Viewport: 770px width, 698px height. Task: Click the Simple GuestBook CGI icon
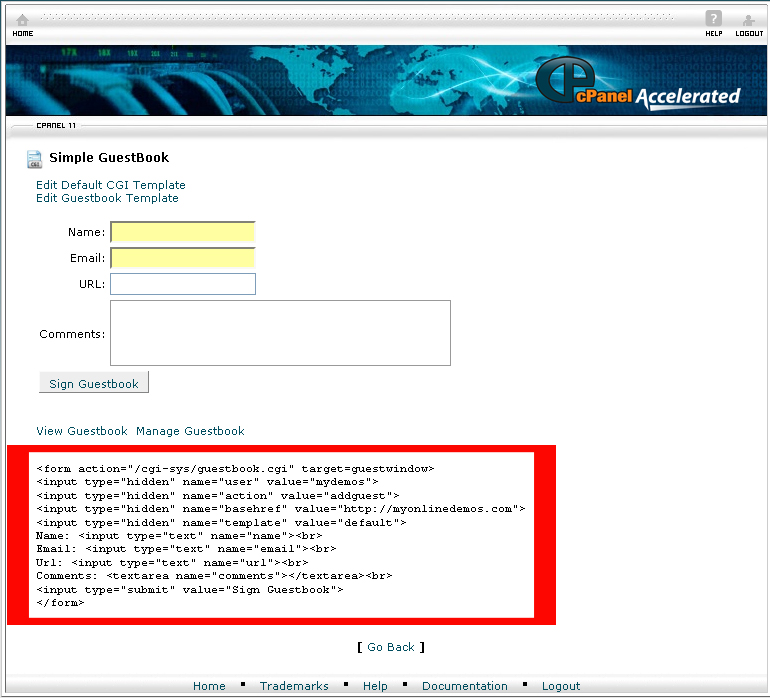(34, 159)
